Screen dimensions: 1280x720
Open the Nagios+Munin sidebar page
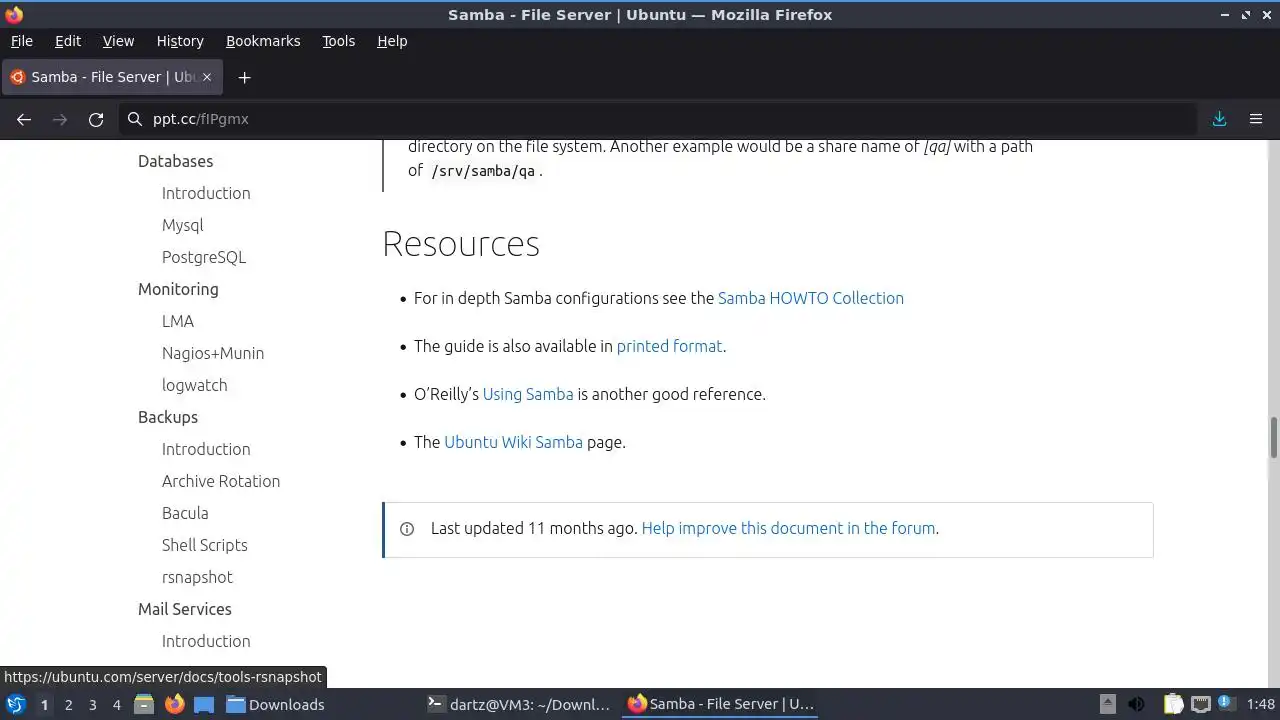(x=213, y=353)
